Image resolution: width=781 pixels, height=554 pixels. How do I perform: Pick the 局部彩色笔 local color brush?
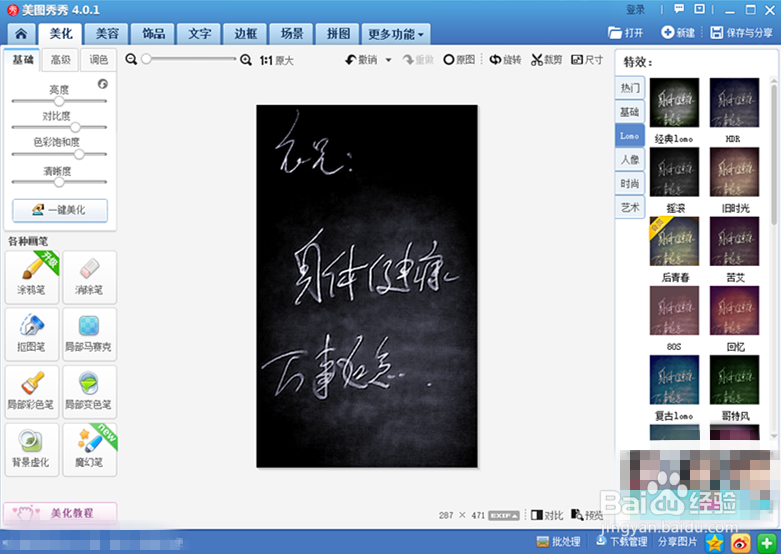tap(32, 392)
